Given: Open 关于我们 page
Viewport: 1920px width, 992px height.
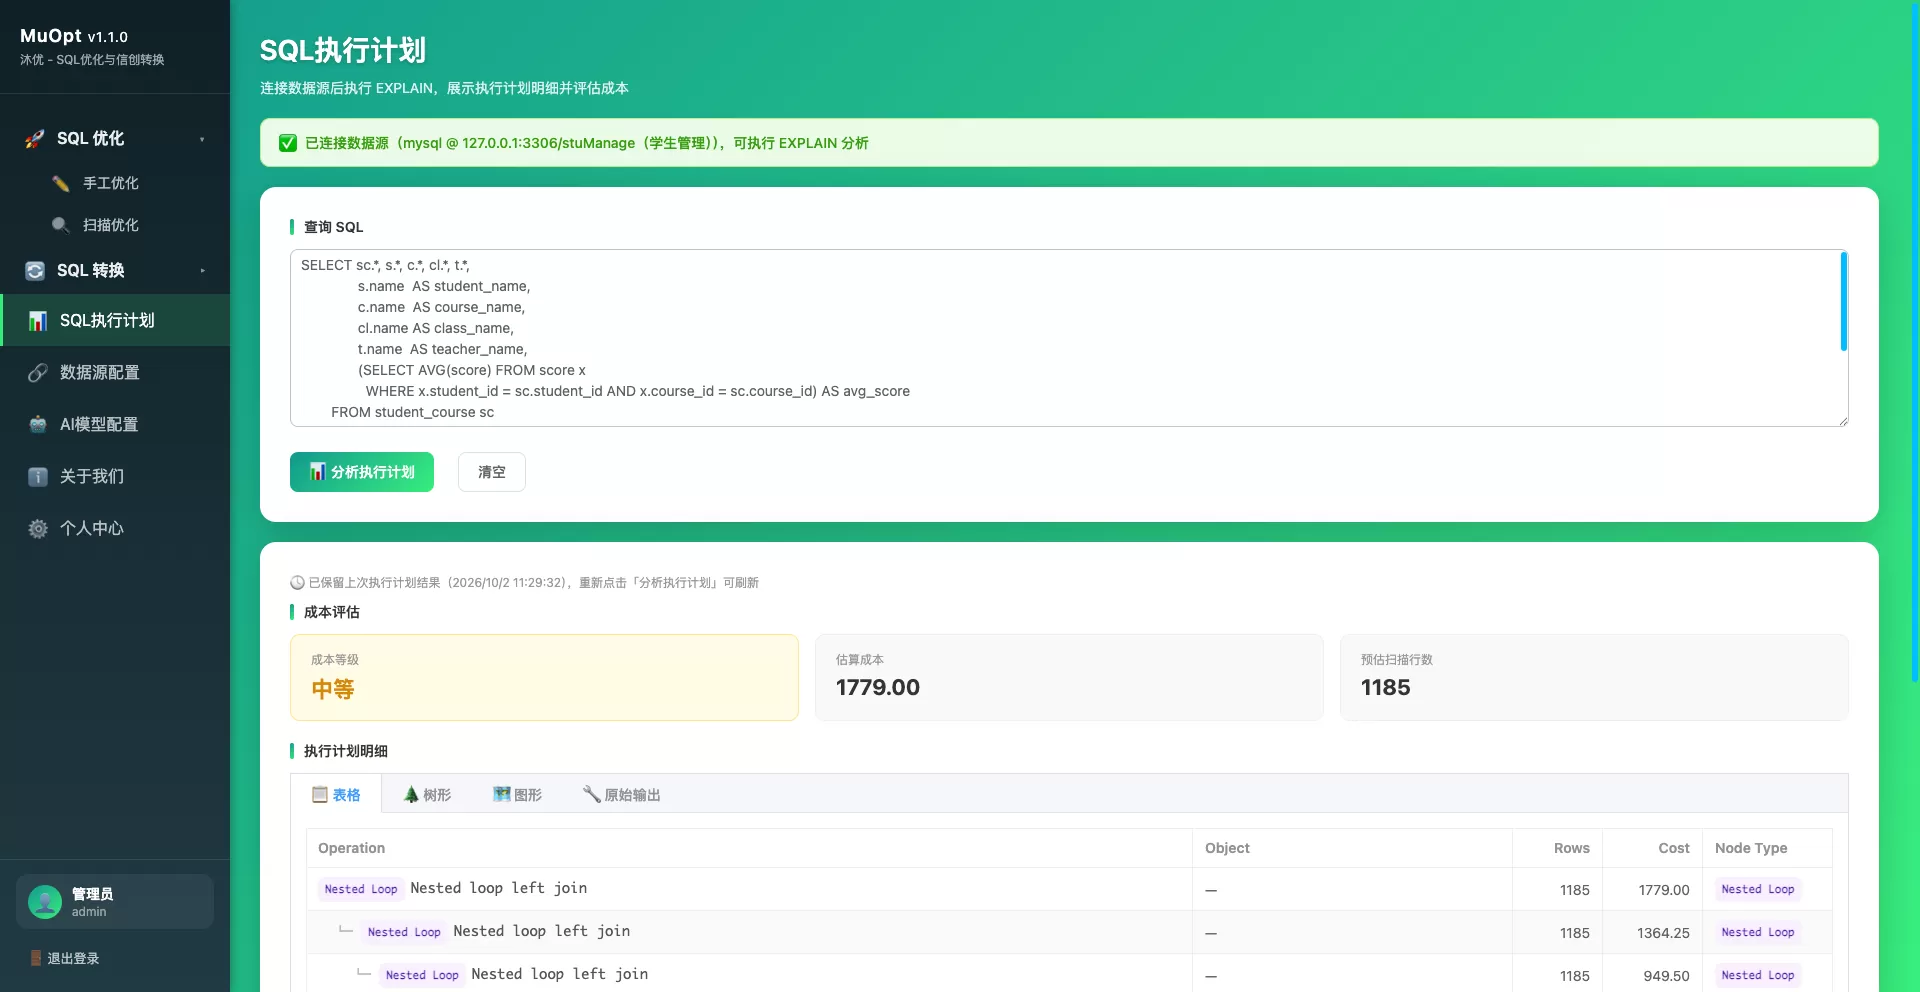Looking at the screenshot, I should click(115, 476).
